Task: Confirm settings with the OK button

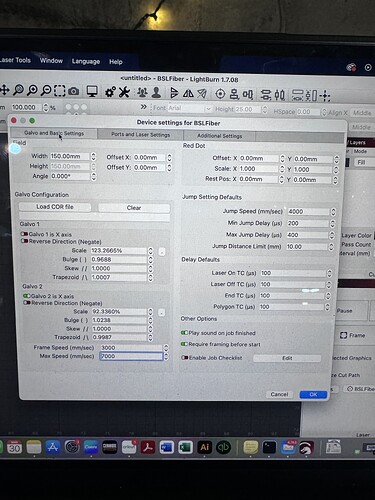Action: (x=313, y=394)
